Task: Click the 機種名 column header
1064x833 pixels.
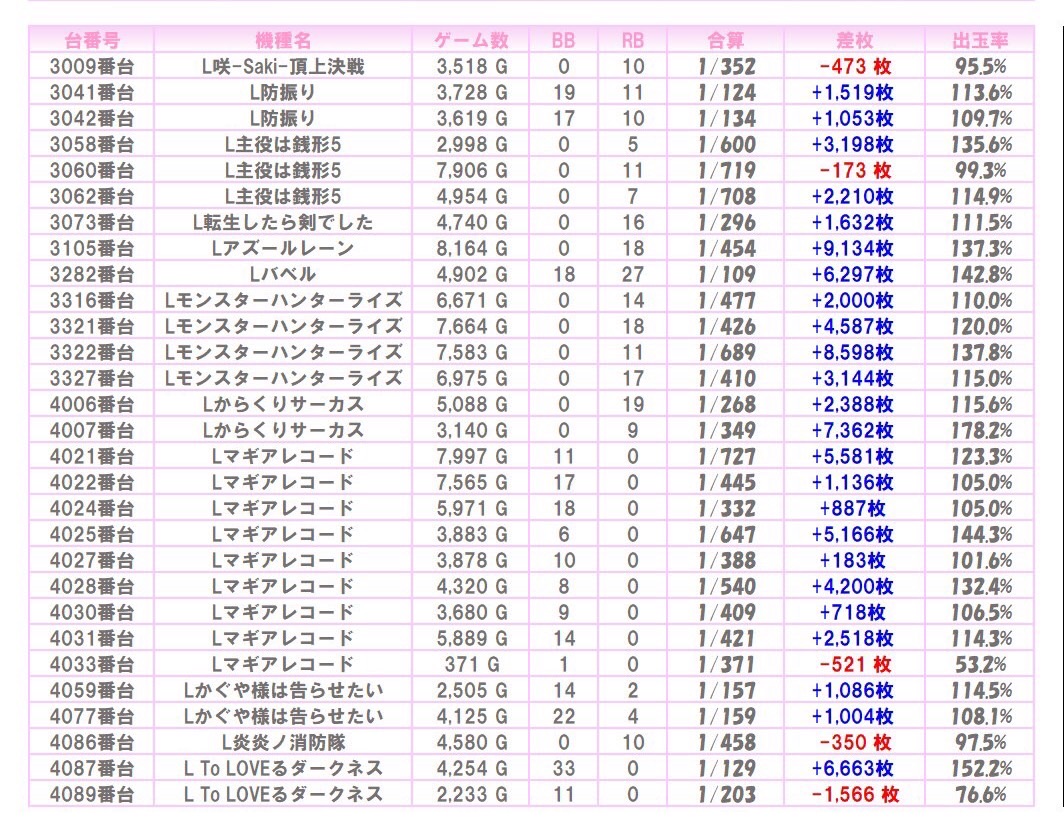Action: coord(283,41)
